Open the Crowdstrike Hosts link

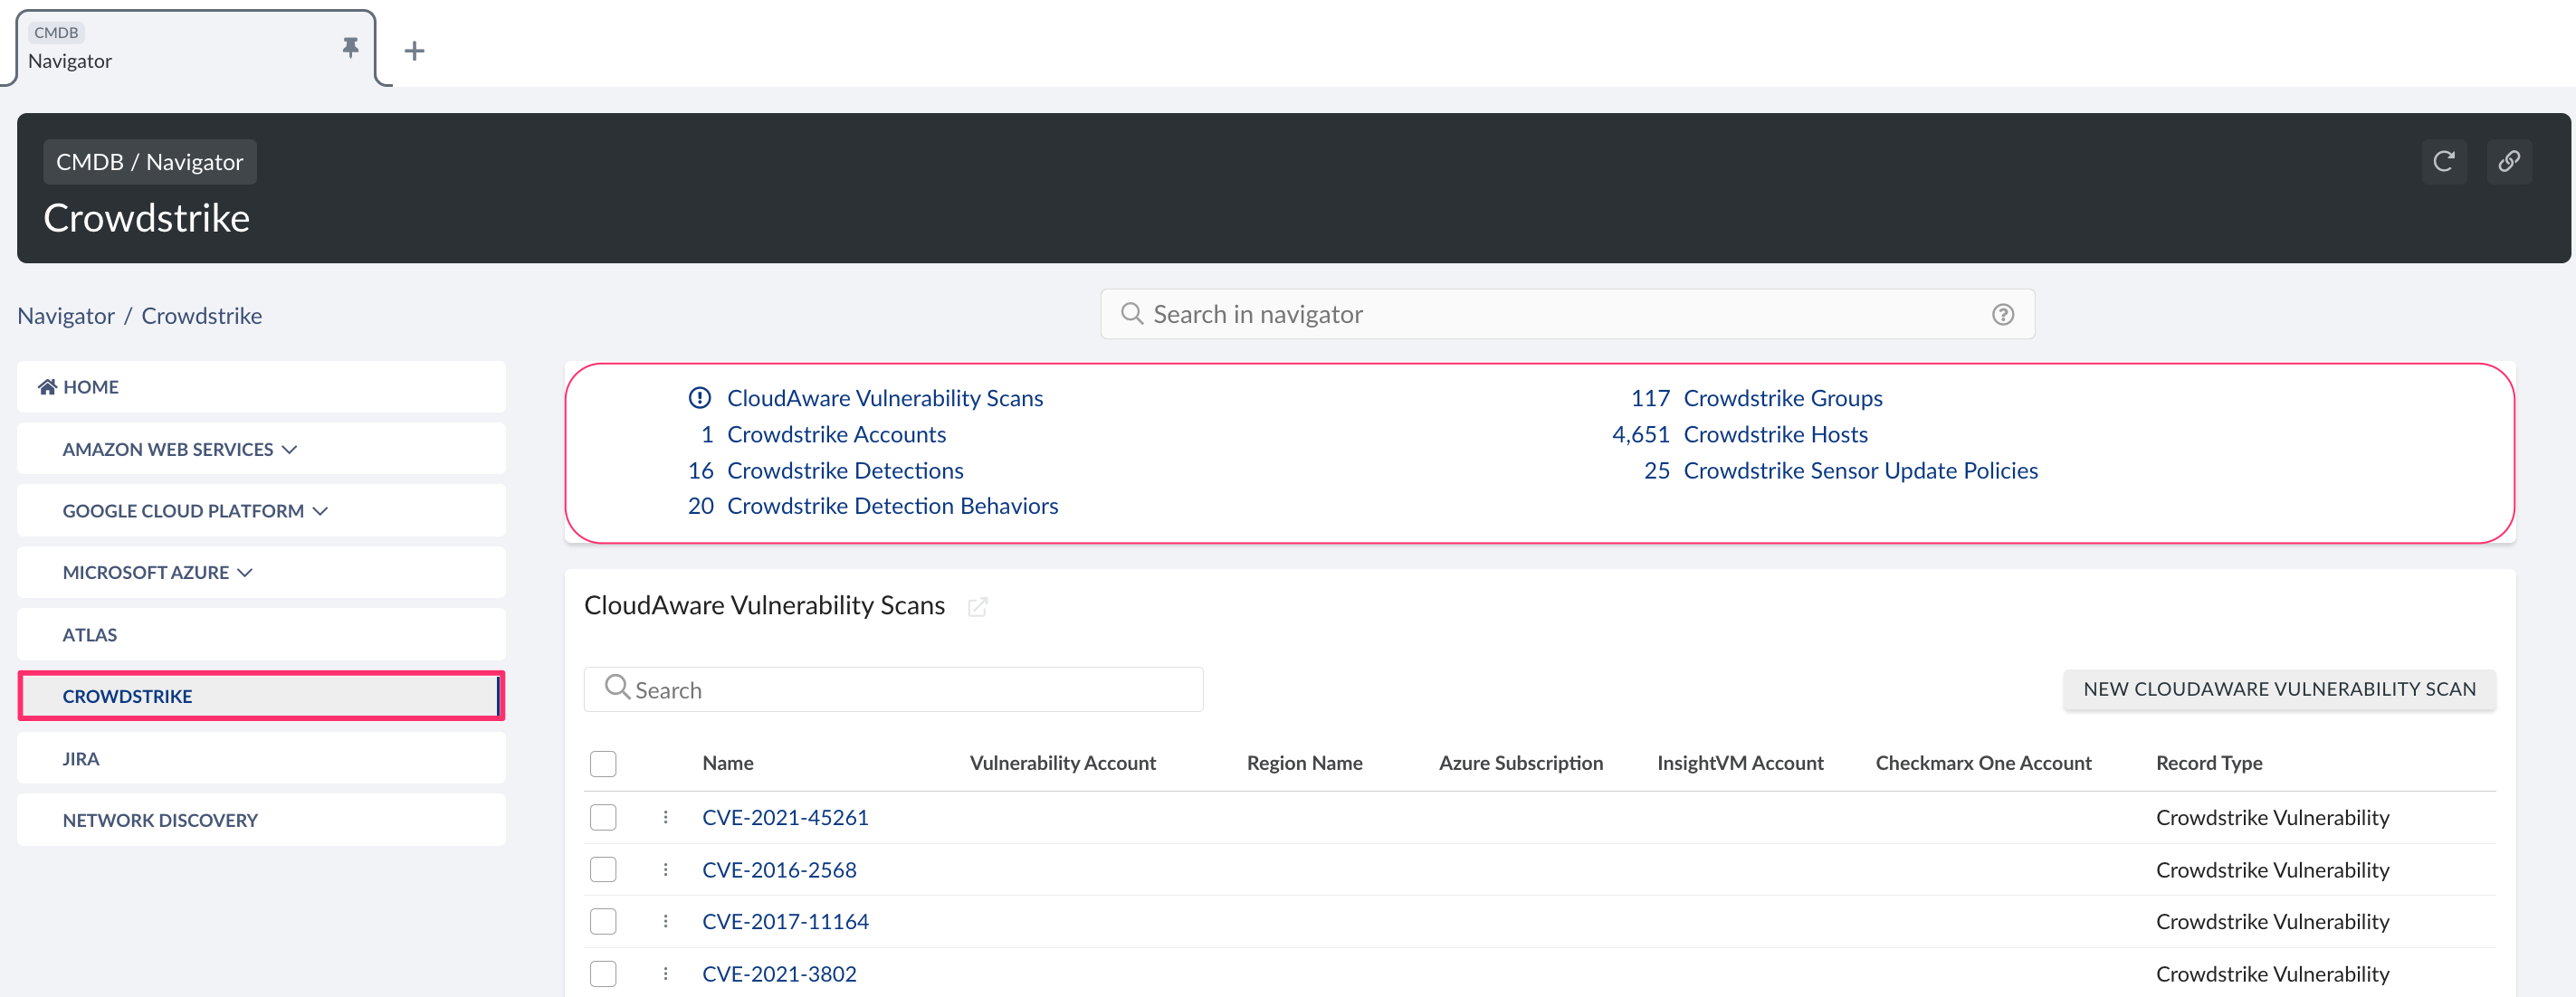[x=1775, y=434]
